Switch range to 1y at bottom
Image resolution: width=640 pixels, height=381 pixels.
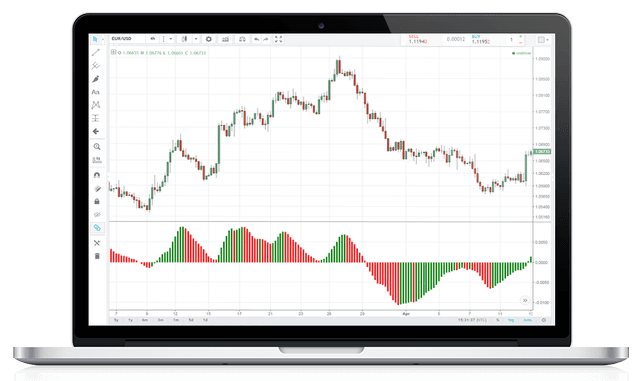[x=131, y=320]
